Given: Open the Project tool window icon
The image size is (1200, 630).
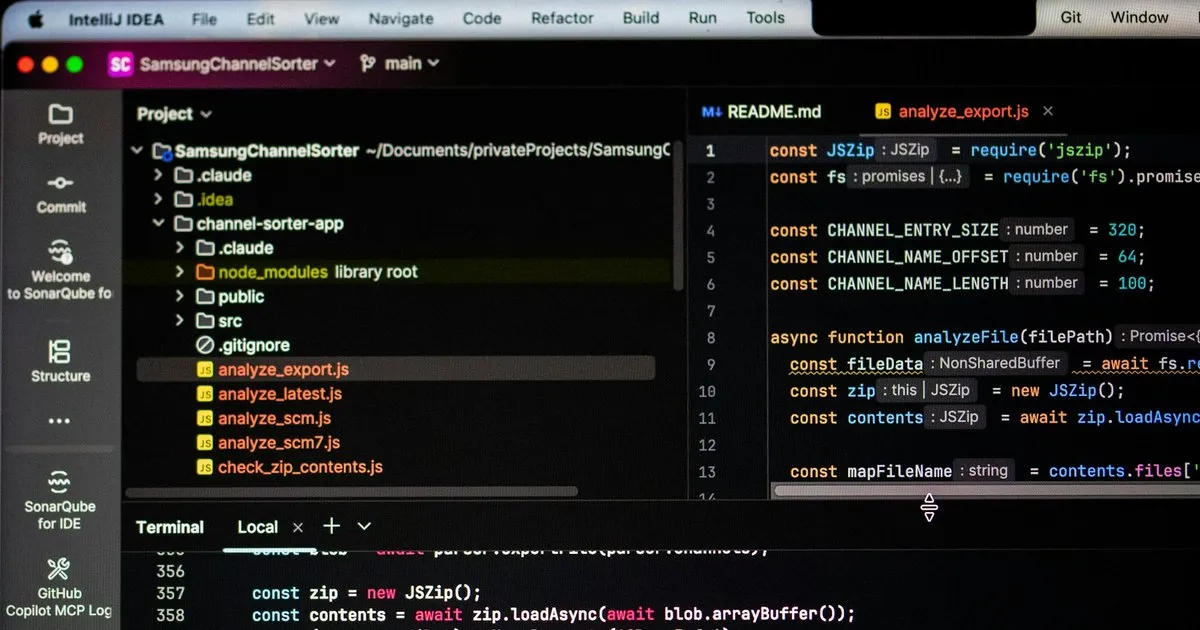Looking at the screenshot, I should pyautogui.click(x=60, y=114).
